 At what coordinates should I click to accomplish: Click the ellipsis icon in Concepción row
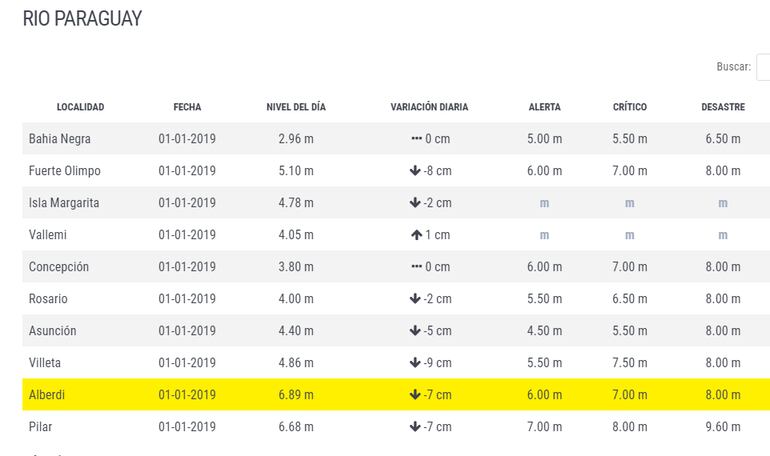(416, 267)
